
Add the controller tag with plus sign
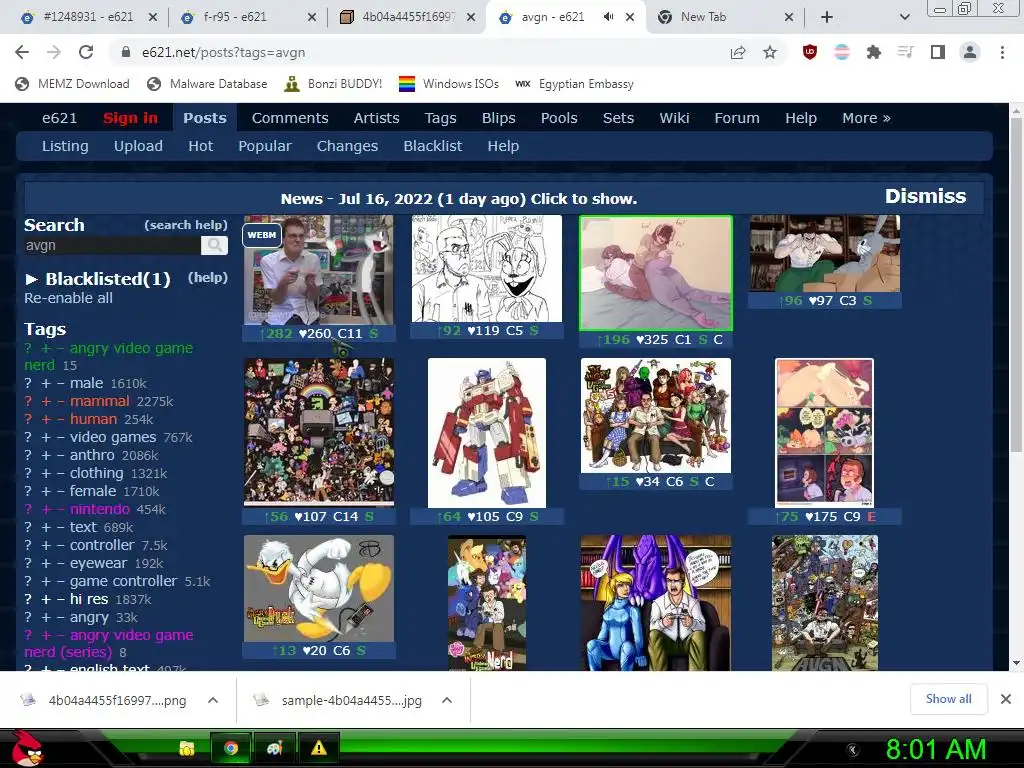pyautogui.click(x=46, y=545)
